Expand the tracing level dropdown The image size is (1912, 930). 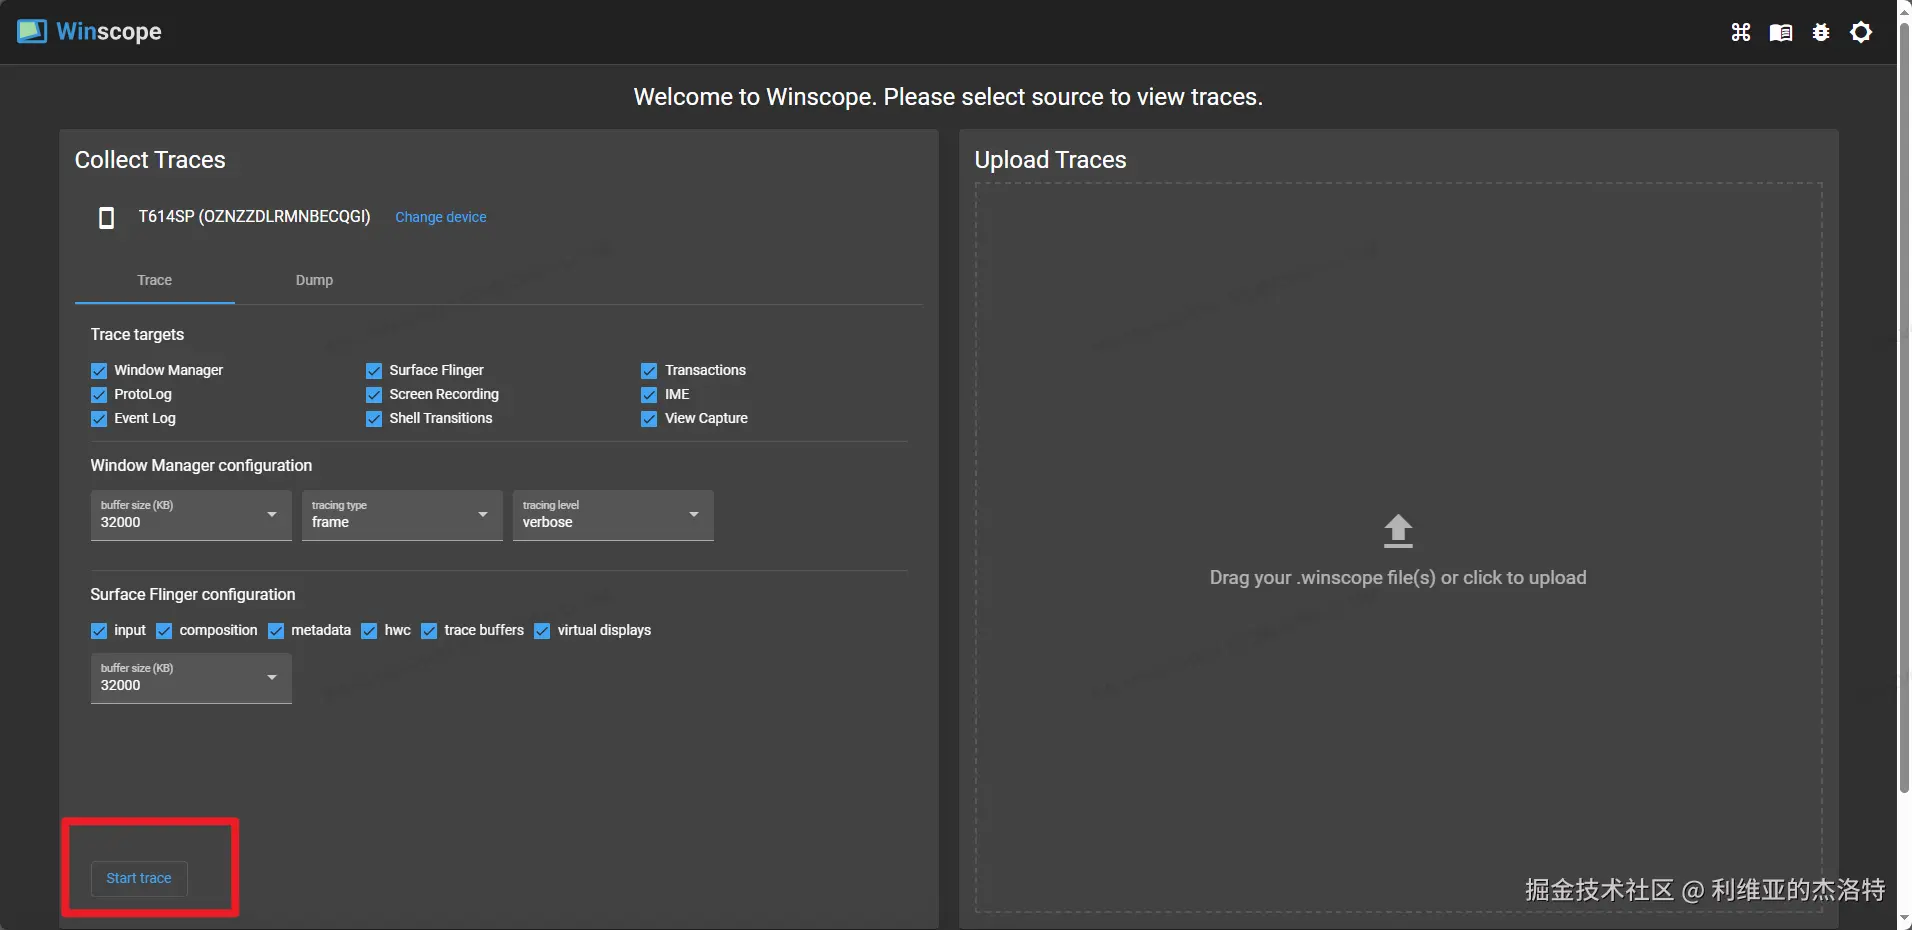[613, 515]
